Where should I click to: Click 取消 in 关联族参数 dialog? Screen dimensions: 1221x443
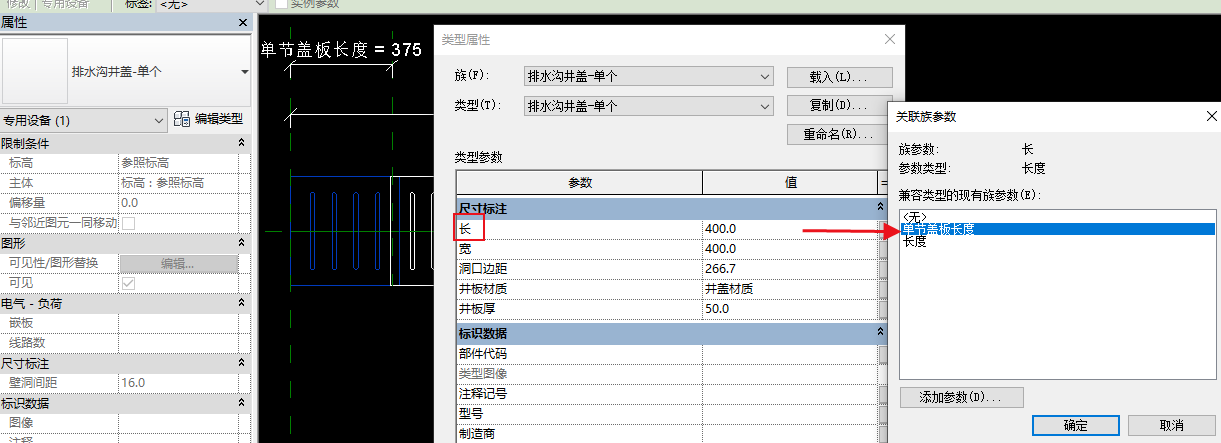[x=1172, y=425]
